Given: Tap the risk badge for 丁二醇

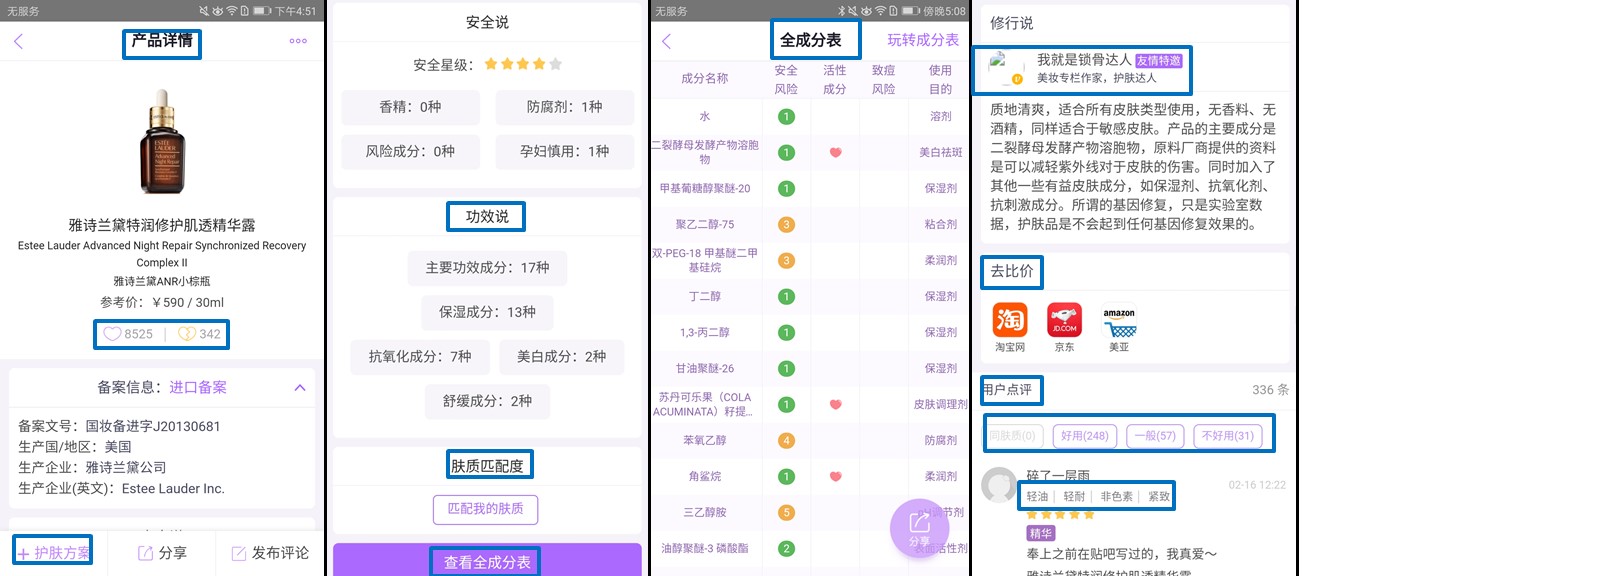Looking at the screenshot, I should coord(787,297).
